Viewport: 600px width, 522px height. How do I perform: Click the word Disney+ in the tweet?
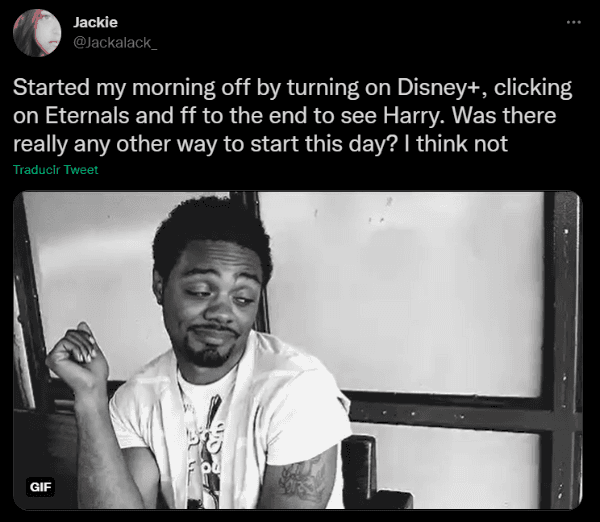click(438, 88)
